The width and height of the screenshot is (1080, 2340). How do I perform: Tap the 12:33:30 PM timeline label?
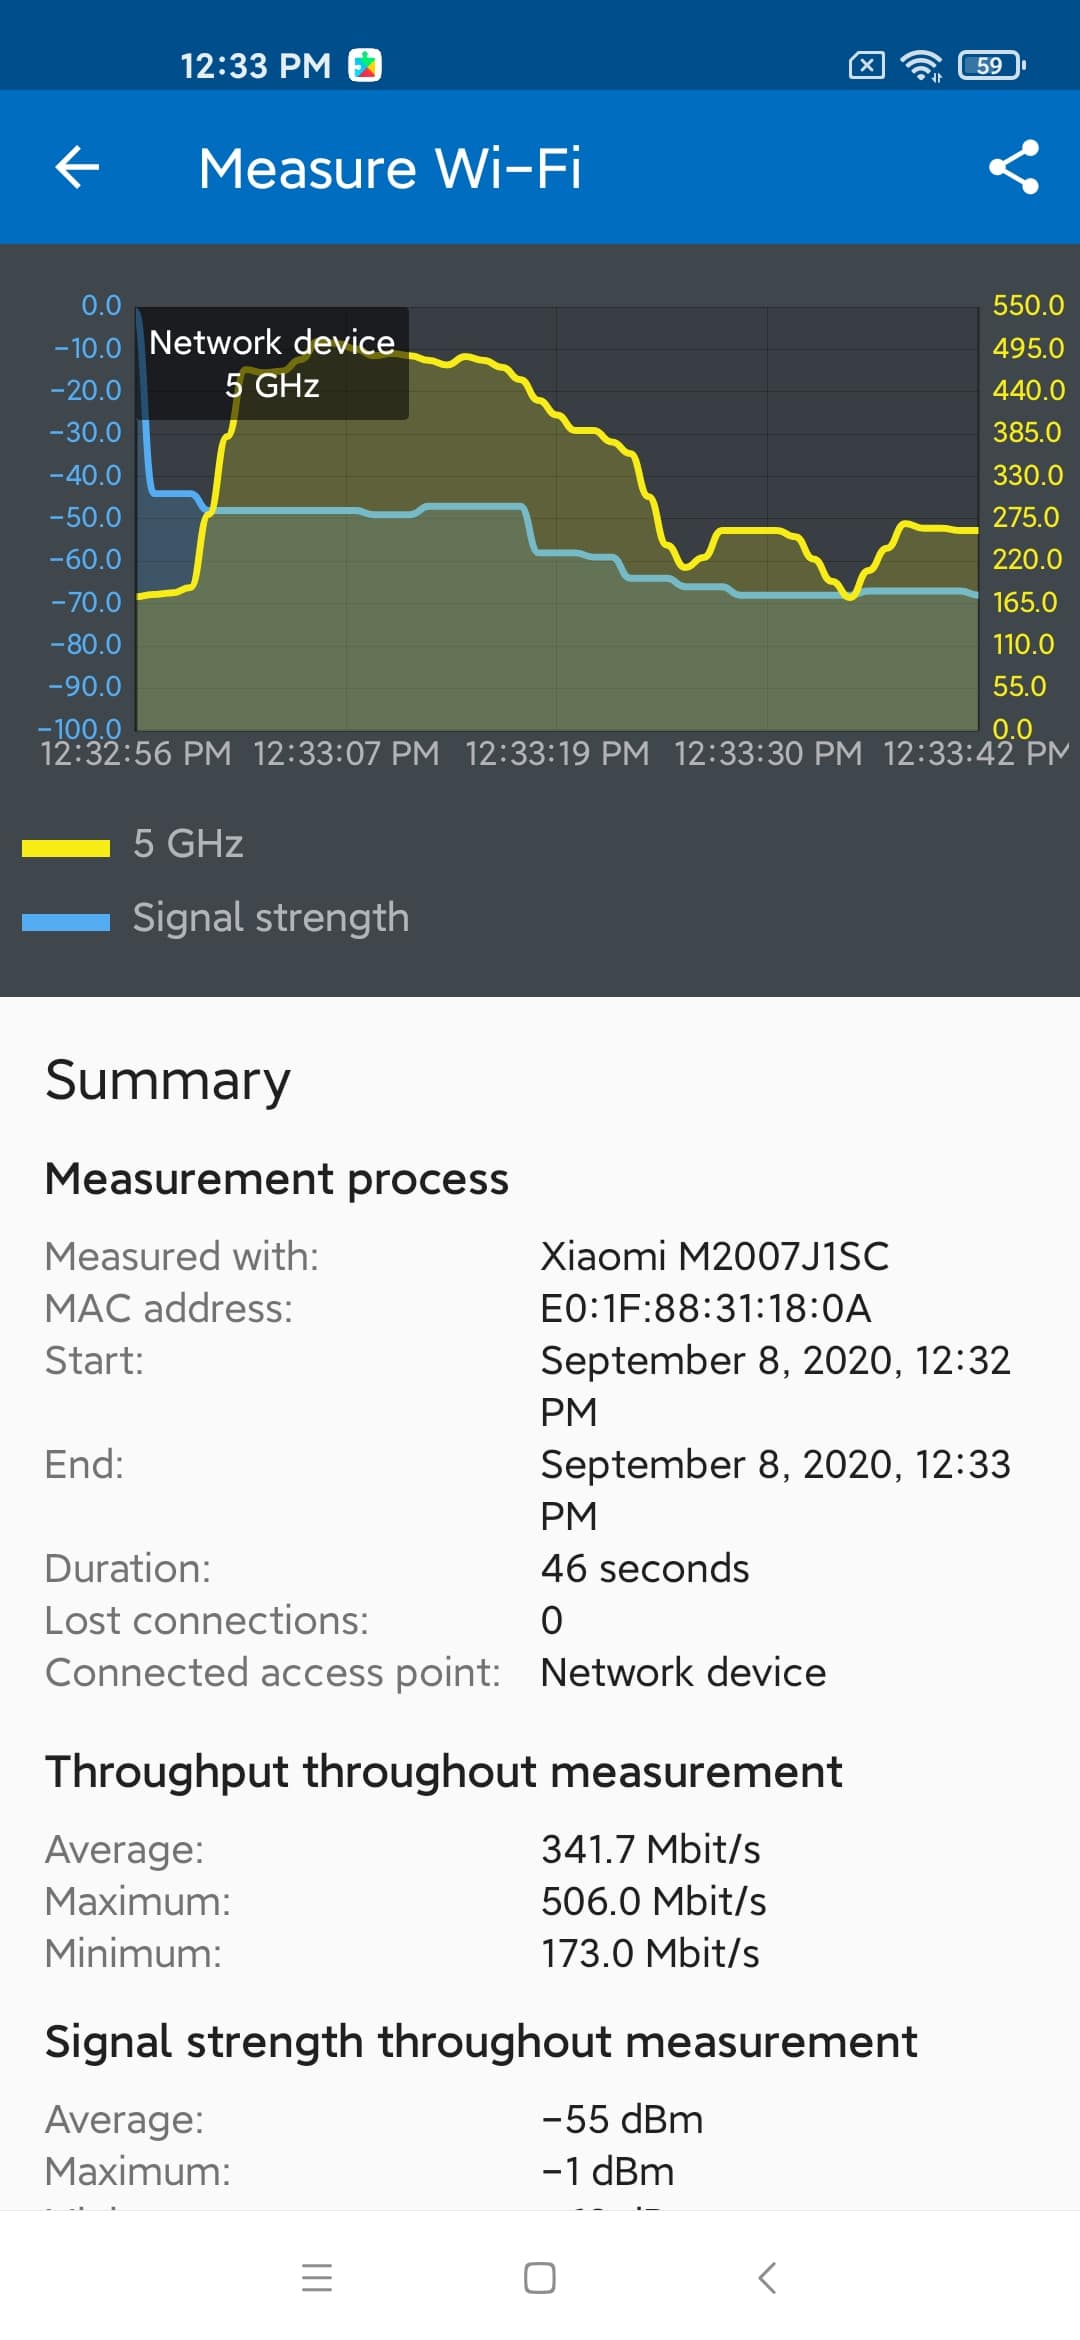[768, 753]
